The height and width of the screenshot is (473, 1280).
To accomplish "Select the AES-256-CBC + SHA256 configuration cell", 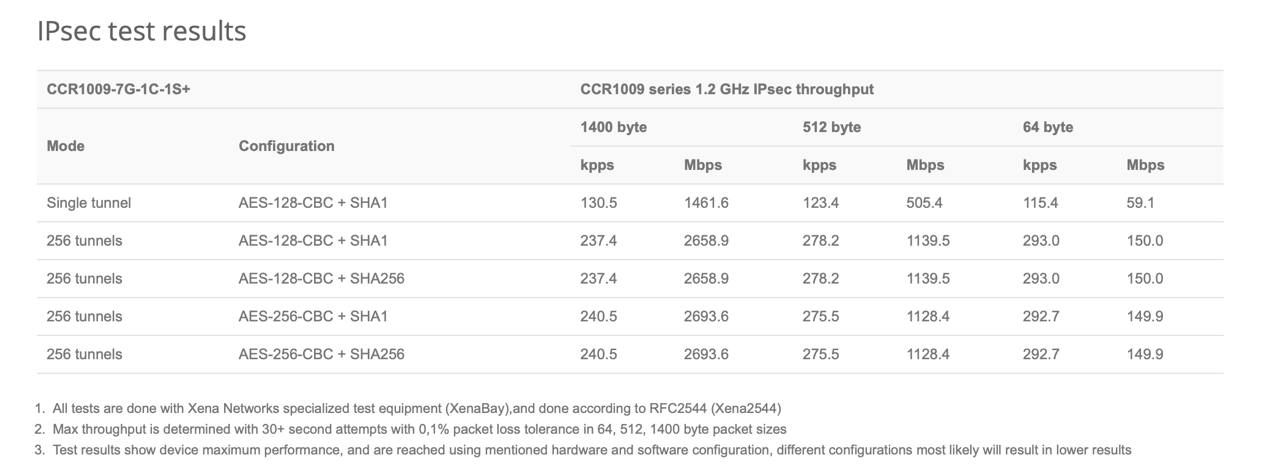I will point(321,355).
